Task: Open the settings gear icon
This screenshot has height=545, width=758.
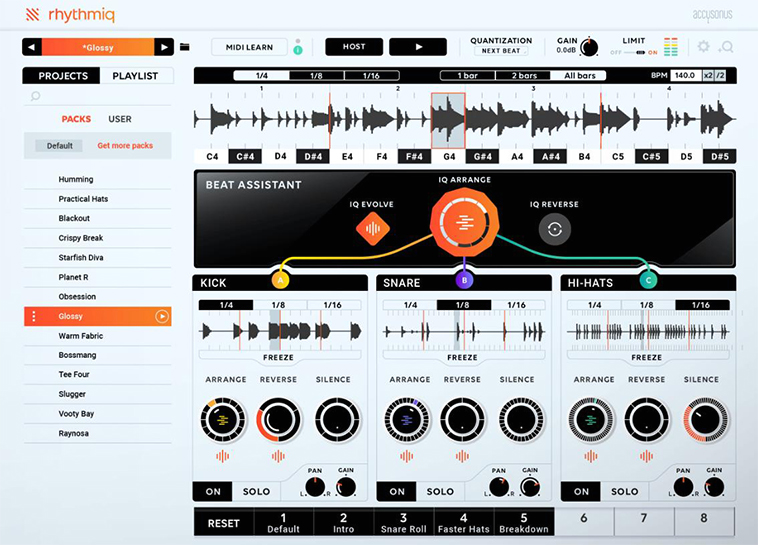Action: (703, 46)
